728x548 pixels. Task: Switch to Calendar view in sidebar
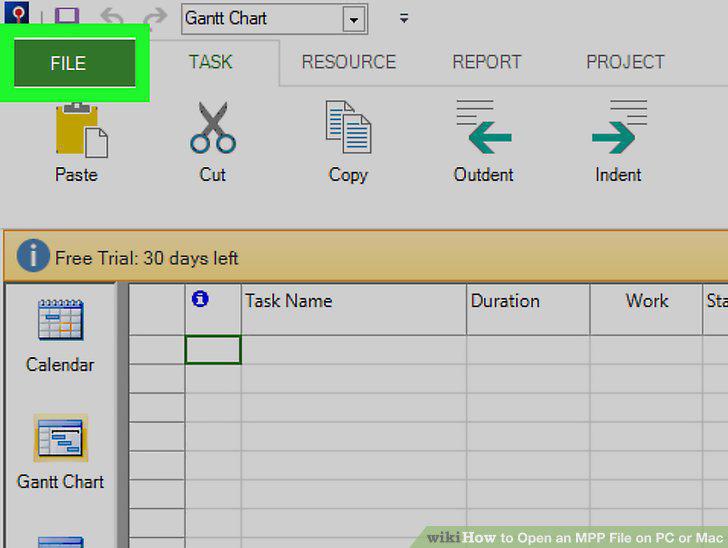pos(60,335)
